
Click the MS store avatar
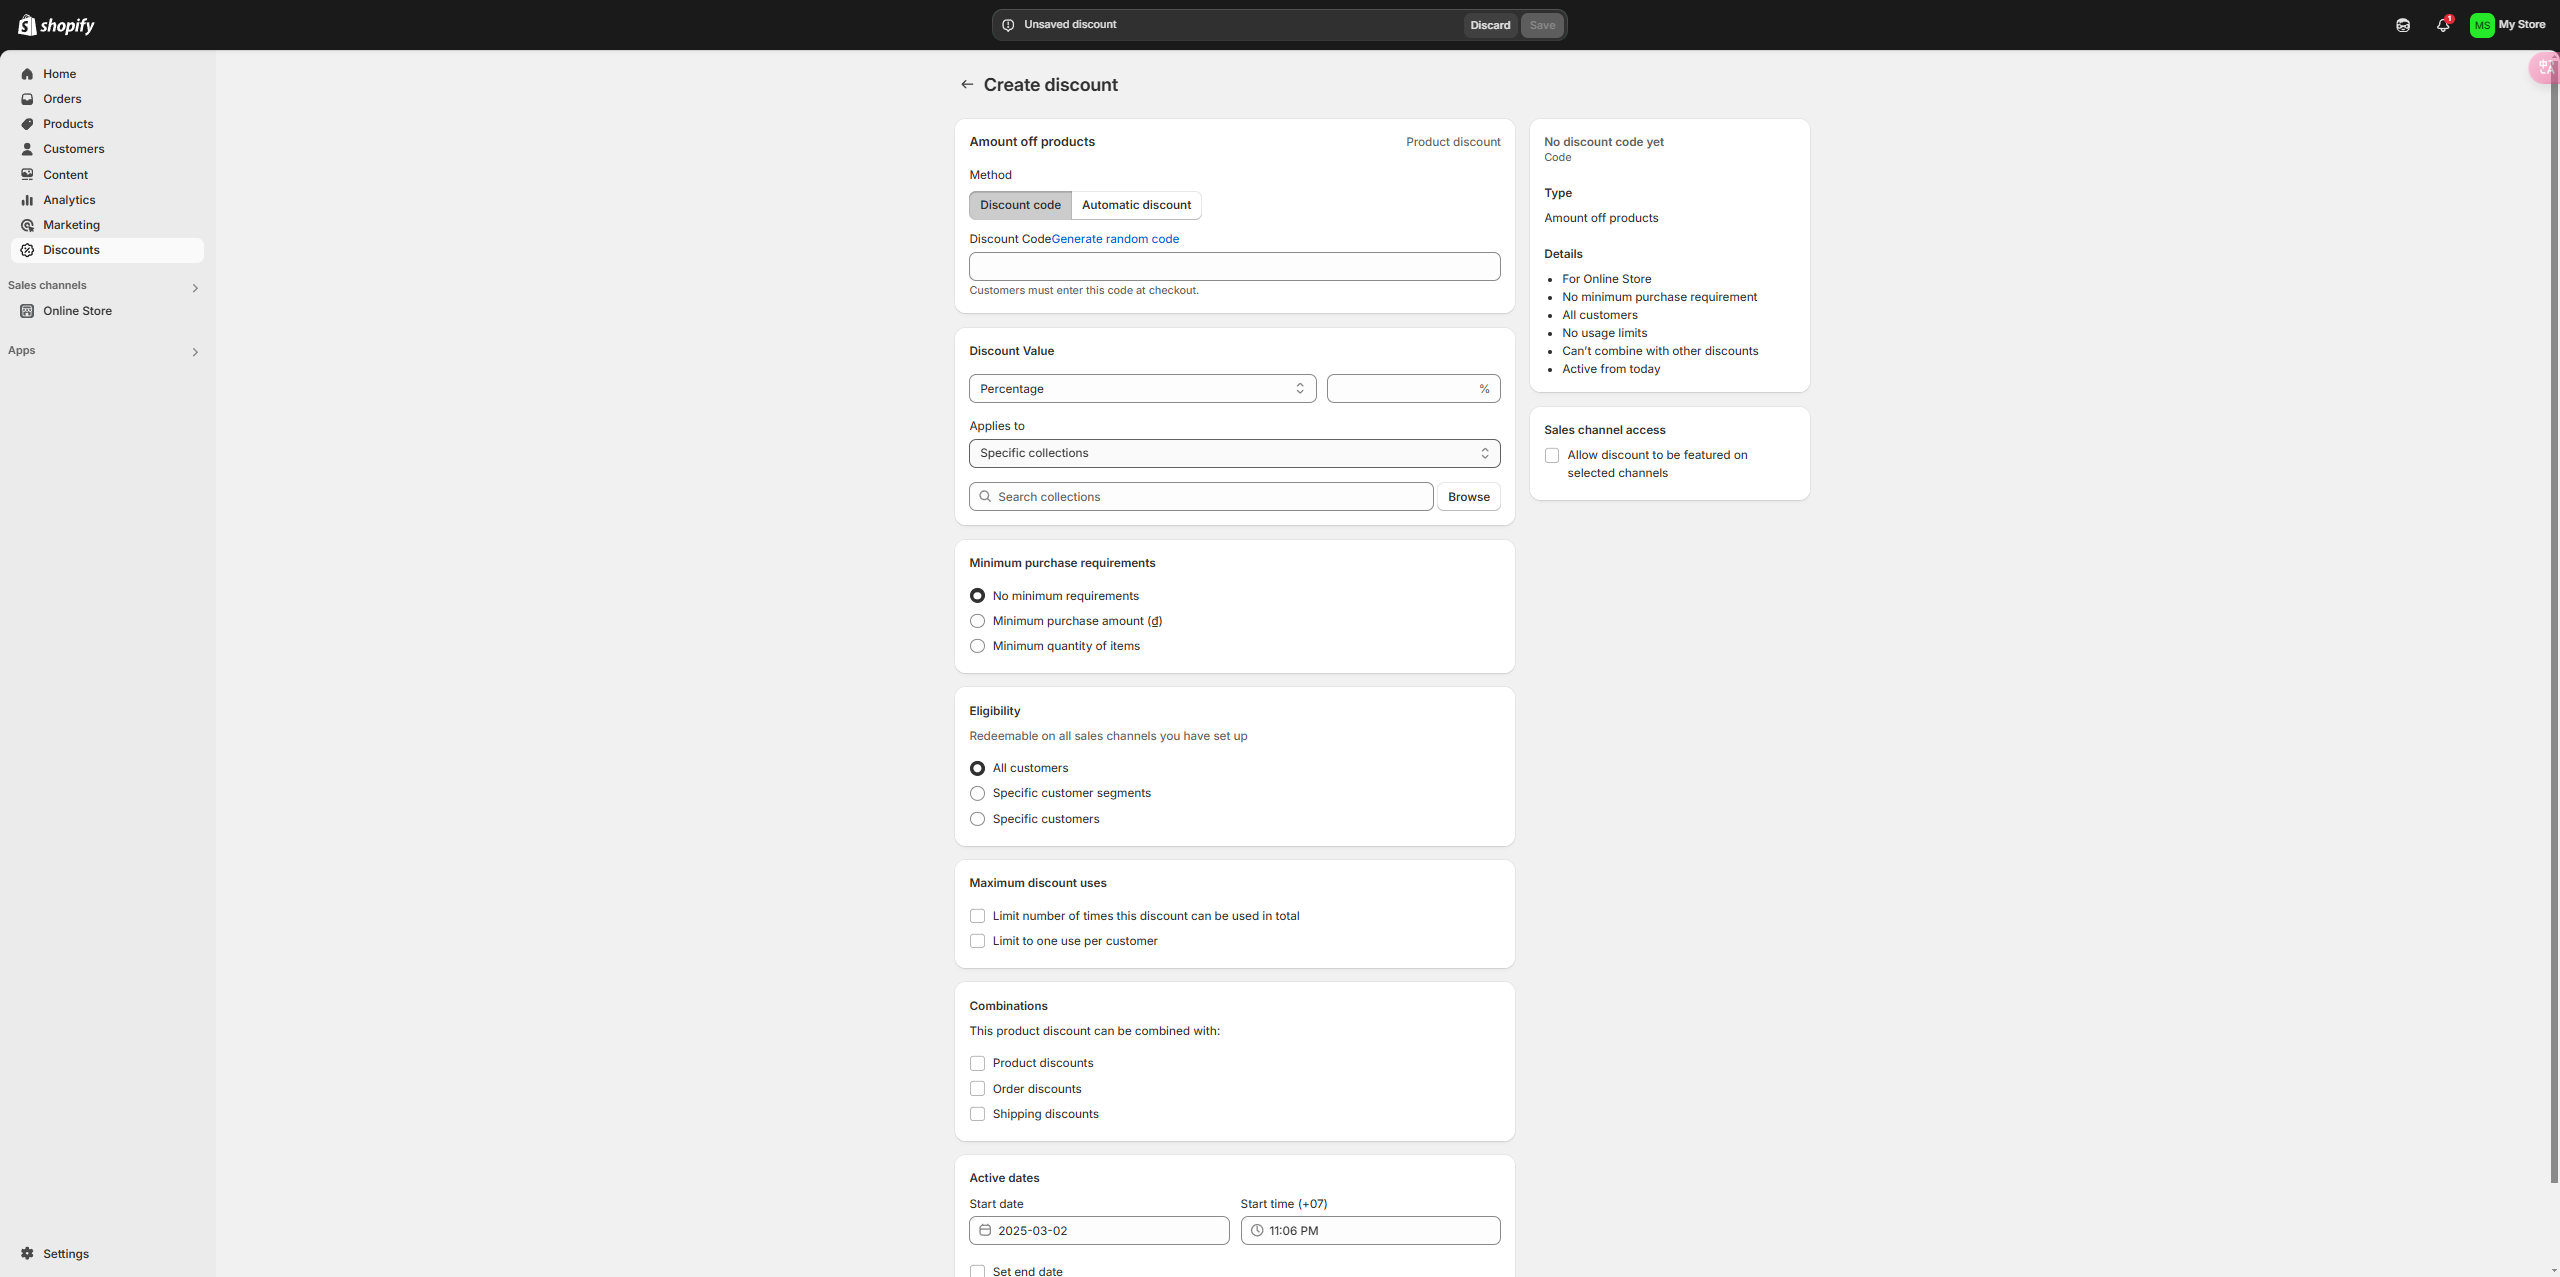(2482, 25)
